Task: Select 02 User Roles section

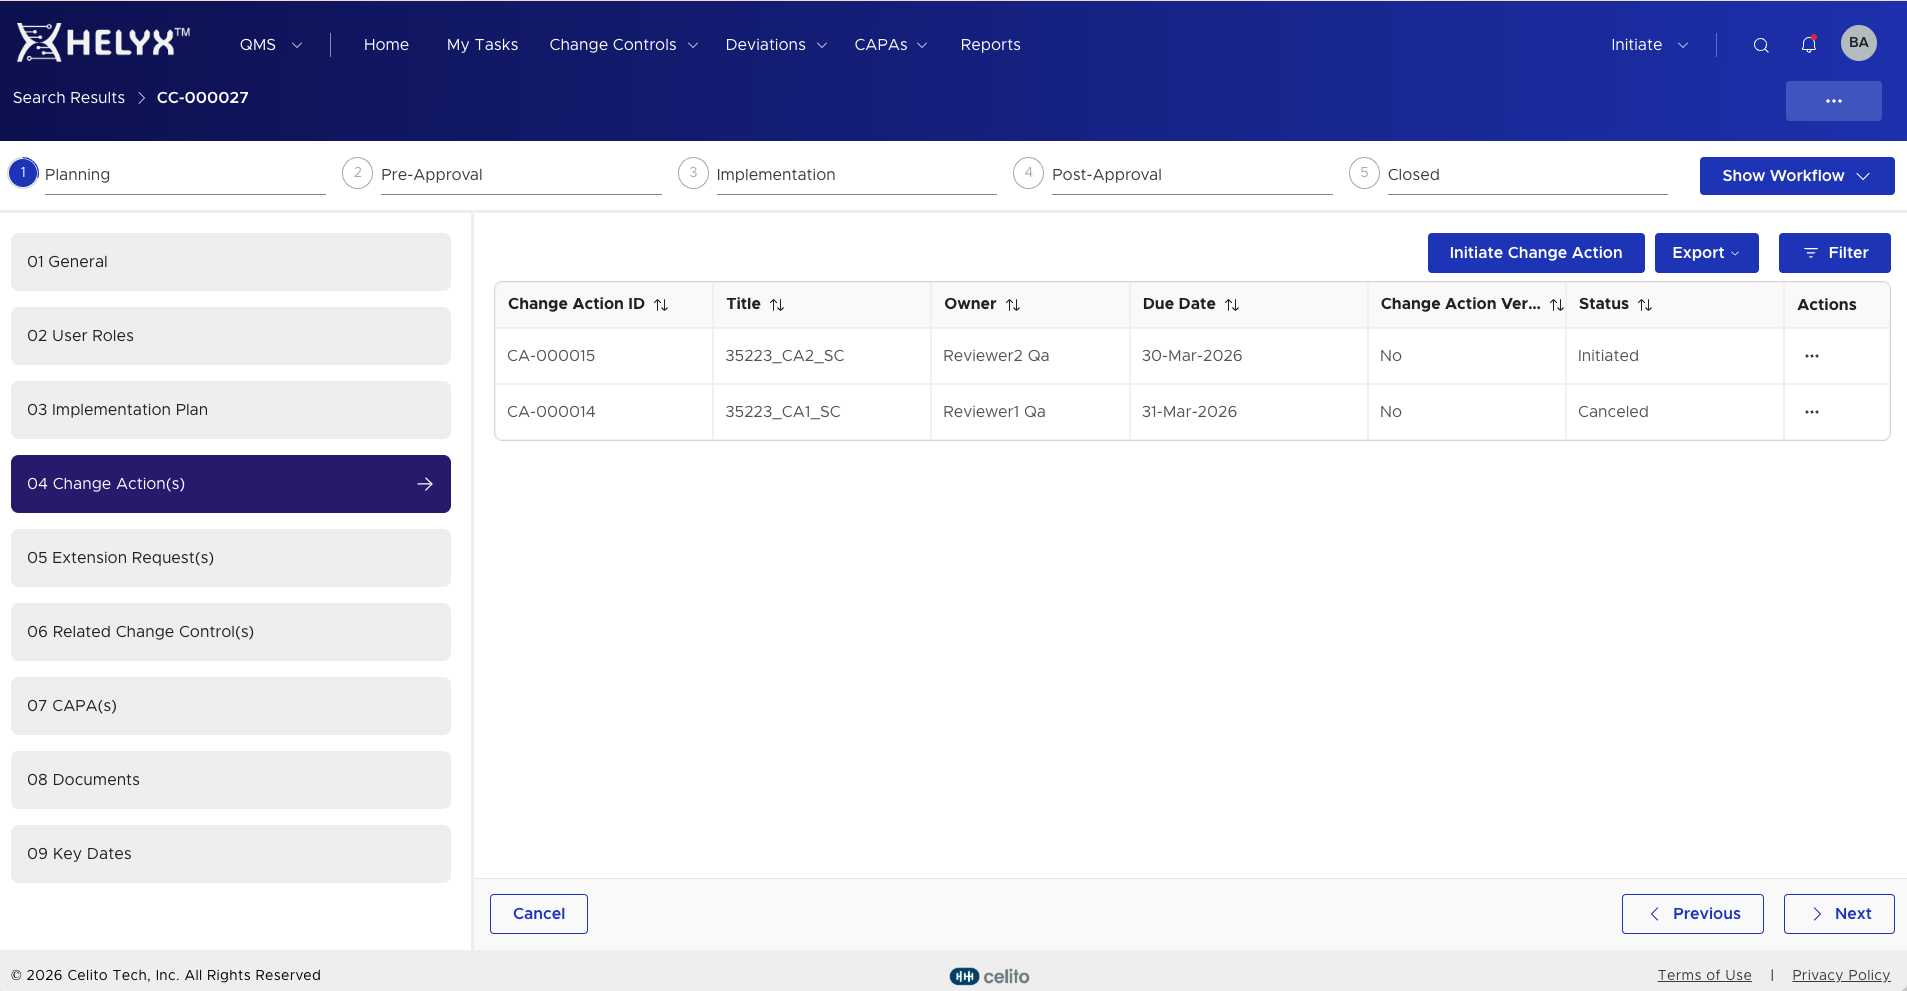Action: (x=231, y=336)
